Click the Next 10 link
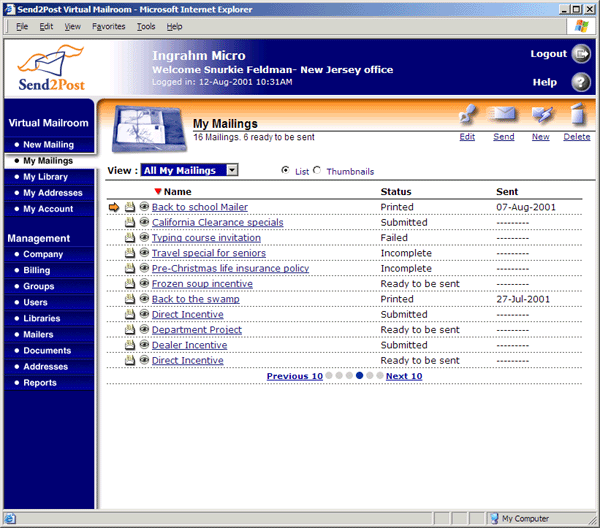The width and height of the screenshot is (600, 528). [x=404, y=376]
